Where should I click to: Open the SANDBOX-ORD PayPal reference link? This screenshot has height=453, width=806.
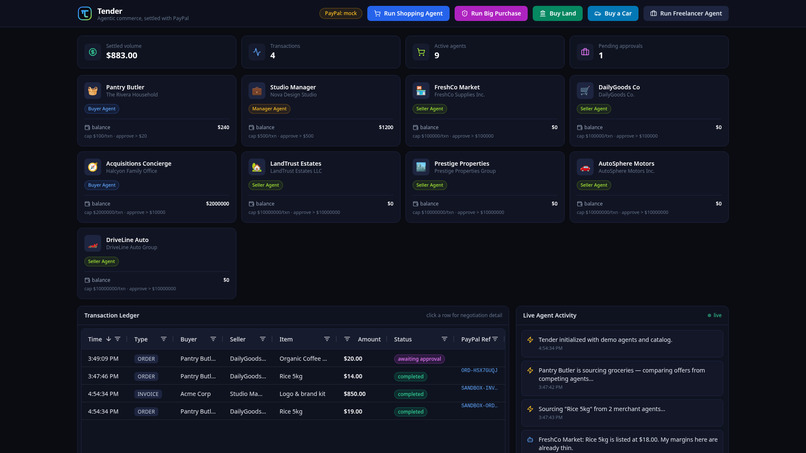pos(479,405)
